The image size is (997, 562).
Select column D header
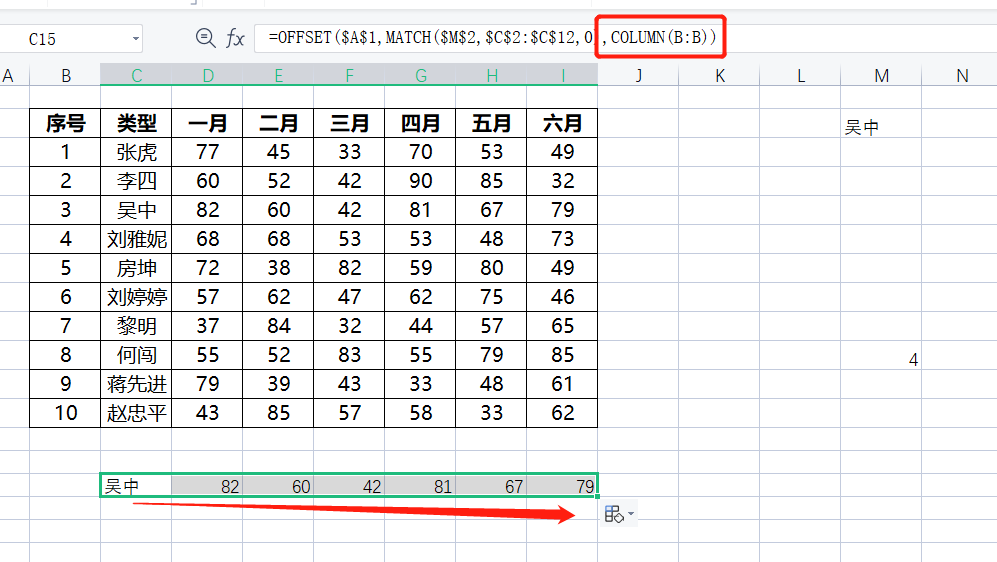pyautogui.click(x=208, y=76)
